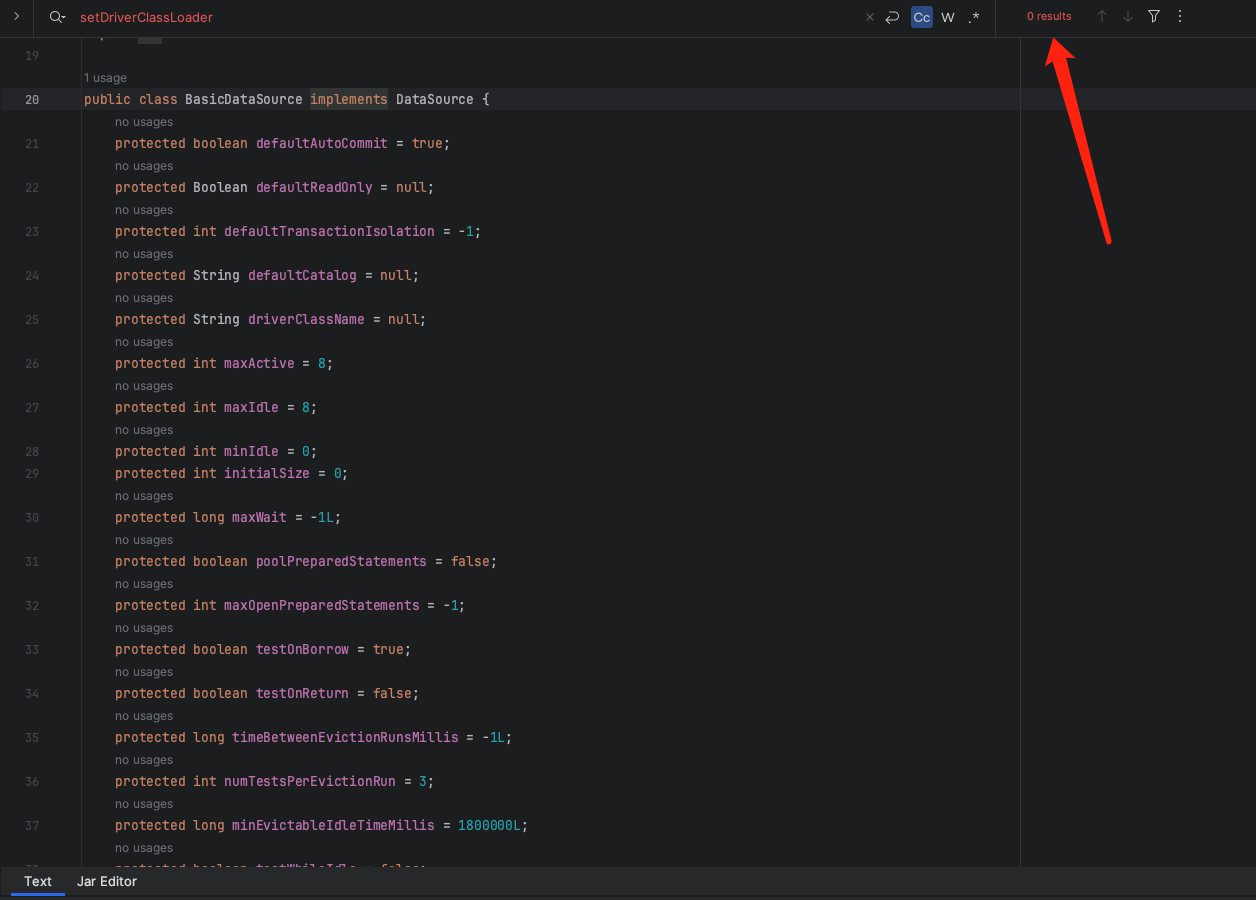The image size is (1256, 900).
Task: Click the maxWait field name
Action: pos(259,517)
